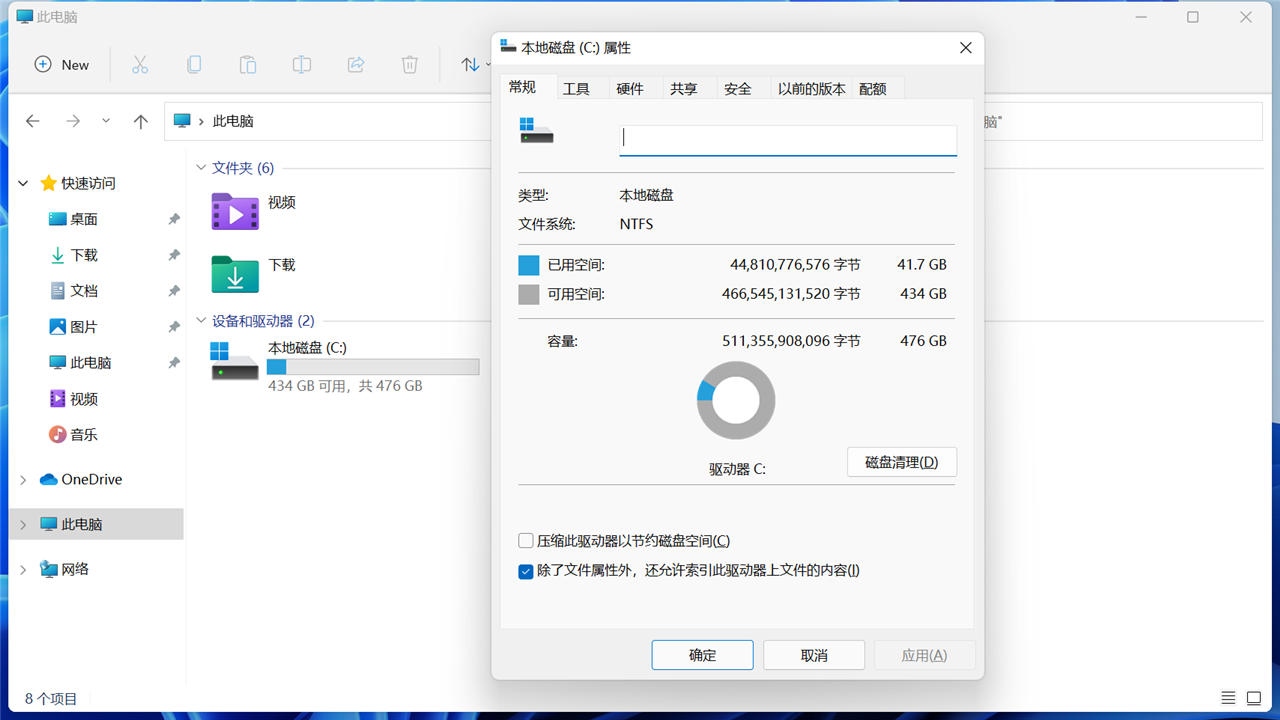This screenshot has height=720, width=1280.
Task: Expand the 网络 tree node
Action: pyautogui.click(x=23, y=570)
